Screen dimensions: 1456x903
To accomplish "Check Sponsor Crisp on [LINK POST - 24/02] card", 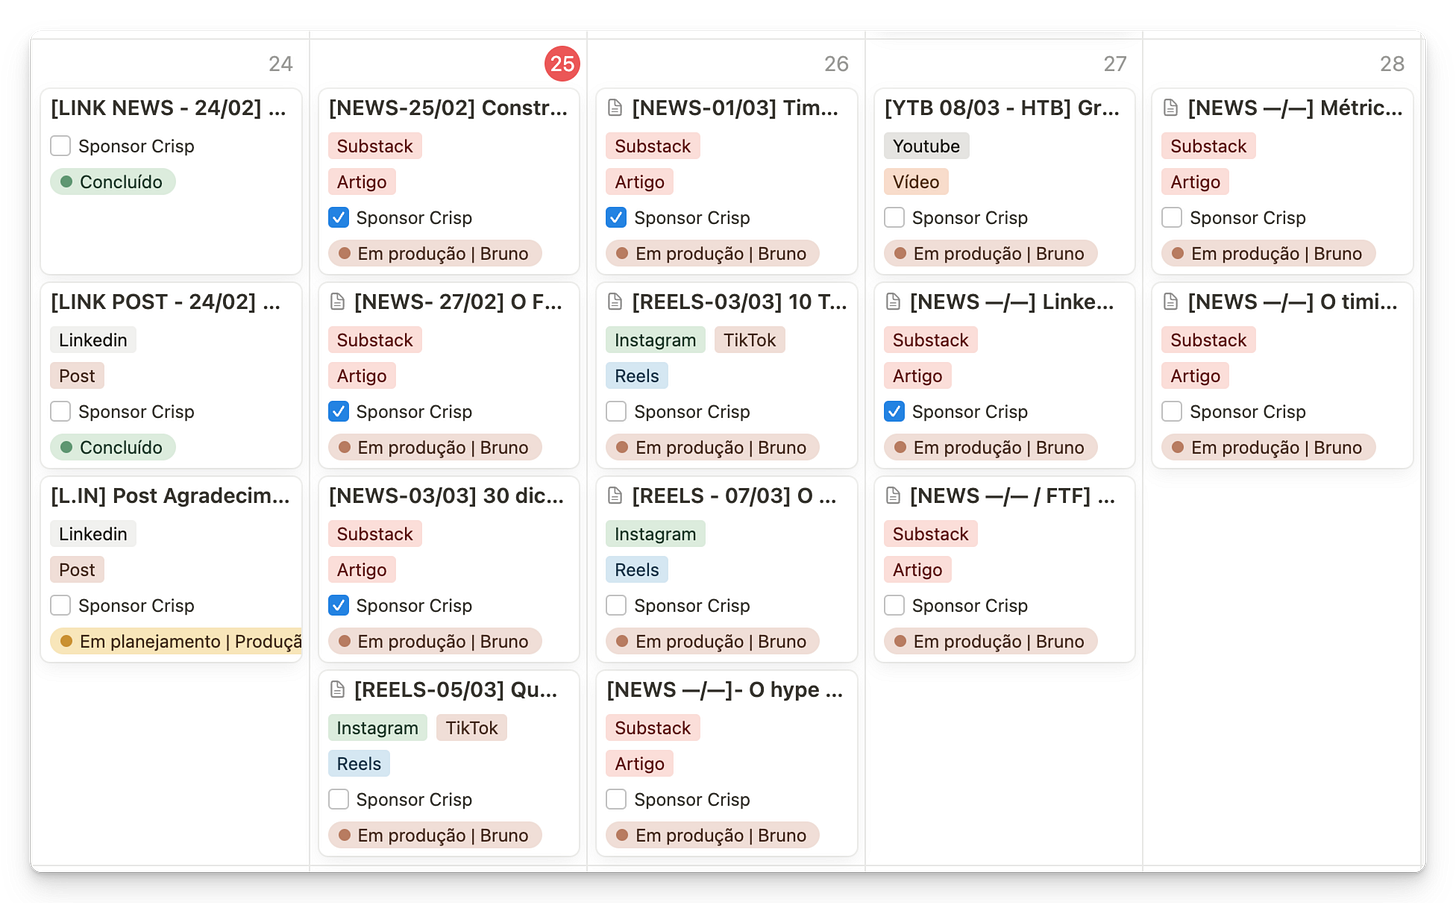I will [60, 412].
